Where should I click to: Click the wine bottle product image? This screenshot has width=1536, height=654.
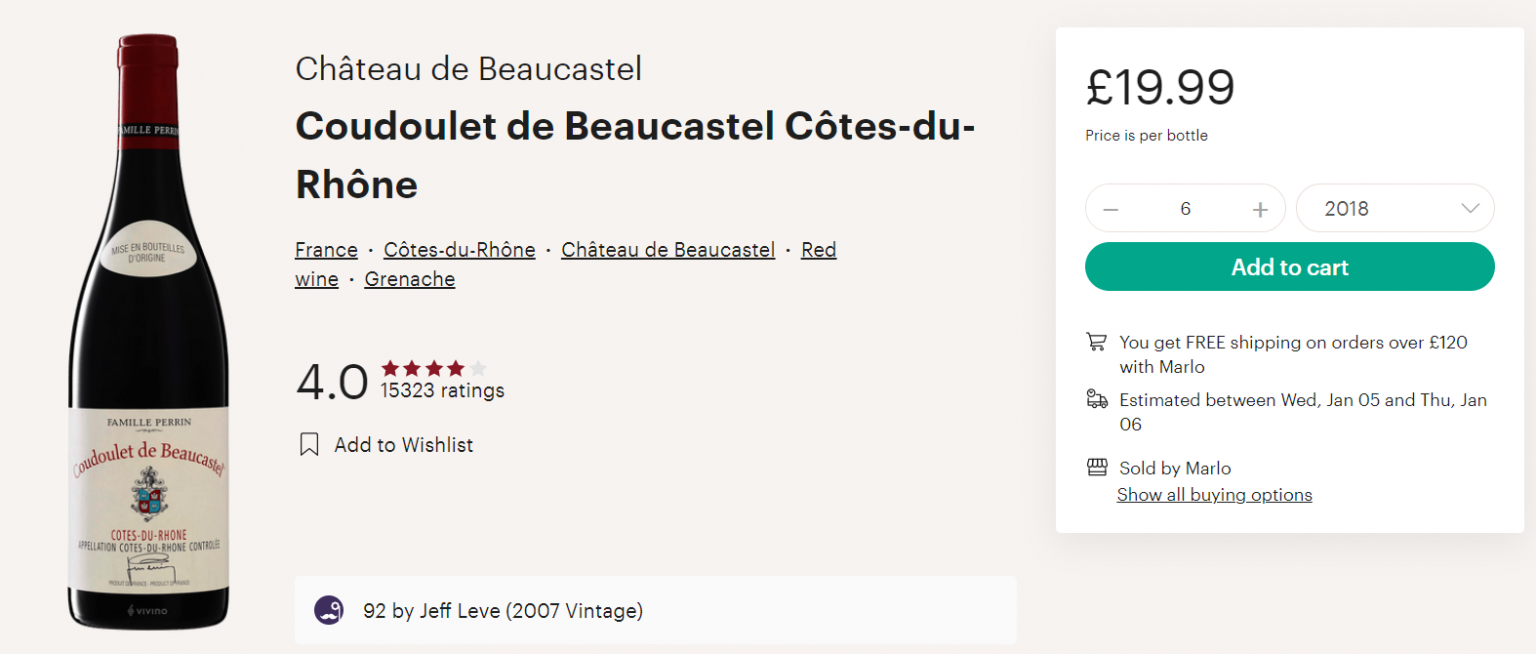148,330
